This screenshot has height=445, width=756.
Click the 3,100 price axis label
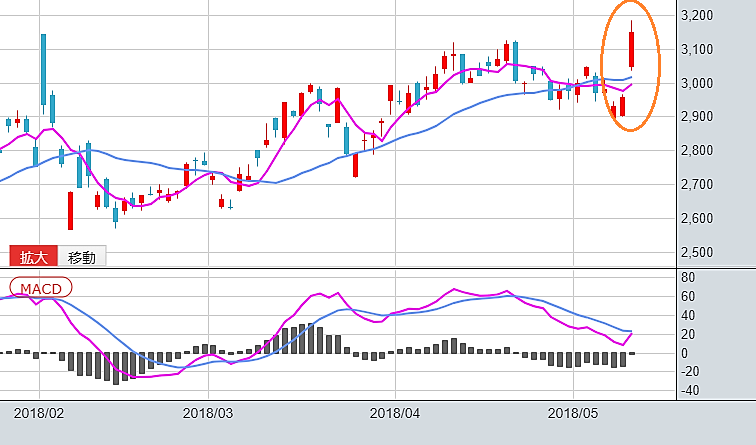(x=697, y=49)
